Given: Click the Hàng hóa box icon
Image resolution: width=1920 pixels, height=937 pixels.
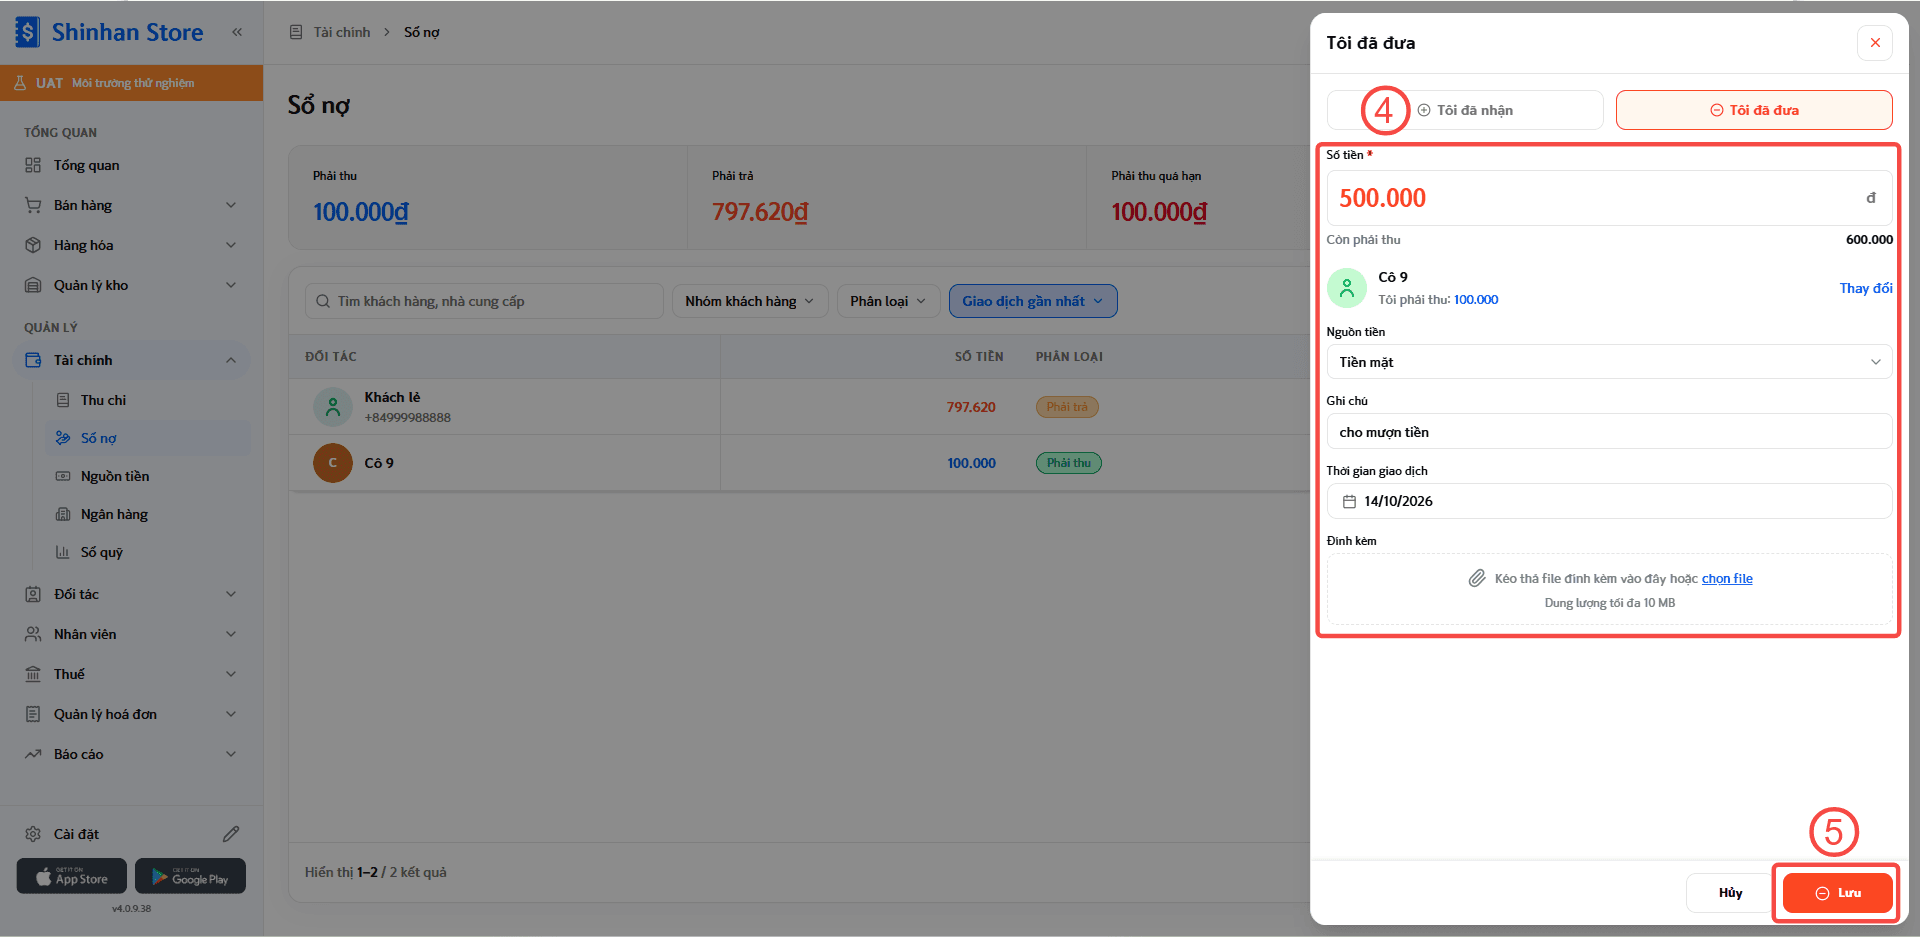Looking at the screenshot, I should pyautogui.click(x=33, y=245).
